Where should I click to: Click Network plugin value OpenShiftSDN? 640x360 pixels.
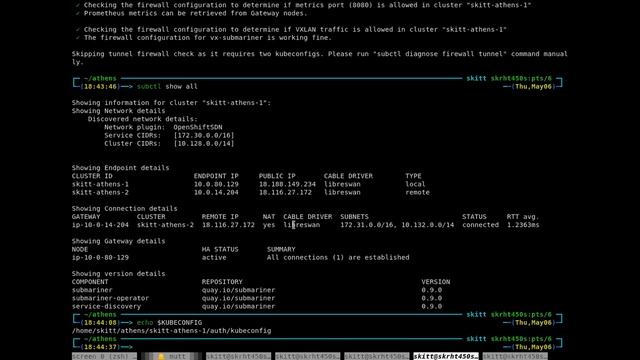[x=198, y=127]
